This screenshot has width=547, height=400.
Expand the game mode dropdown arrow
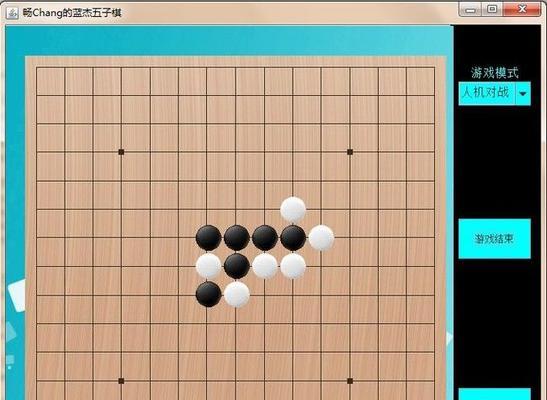point(523,93)
